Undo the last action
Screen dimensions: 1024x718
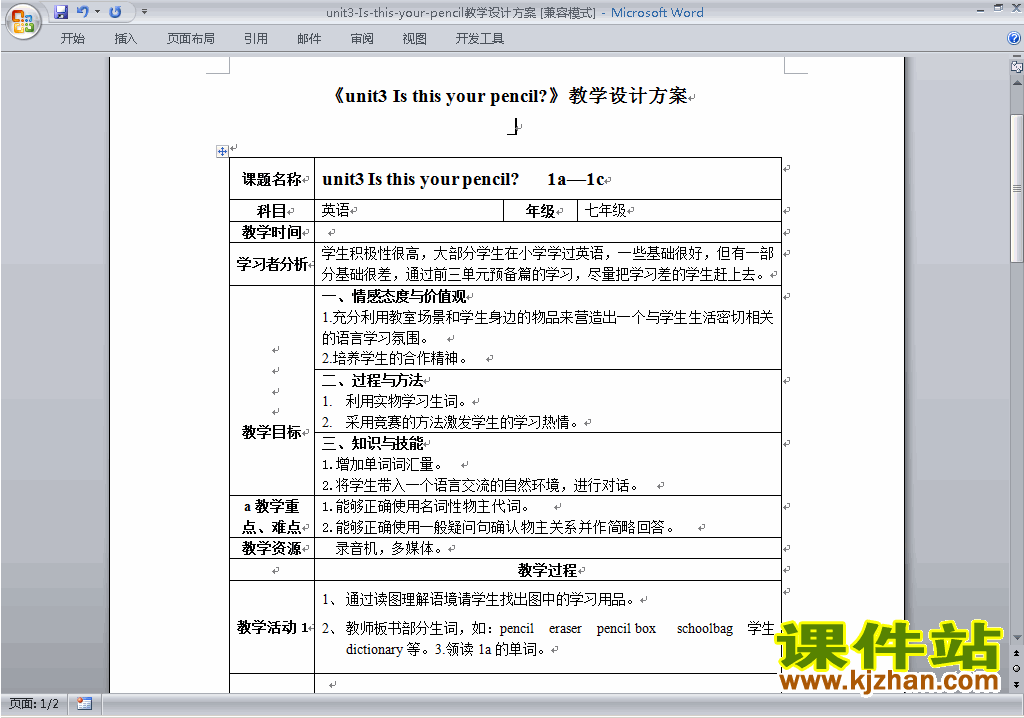click(x=82, y=12)
